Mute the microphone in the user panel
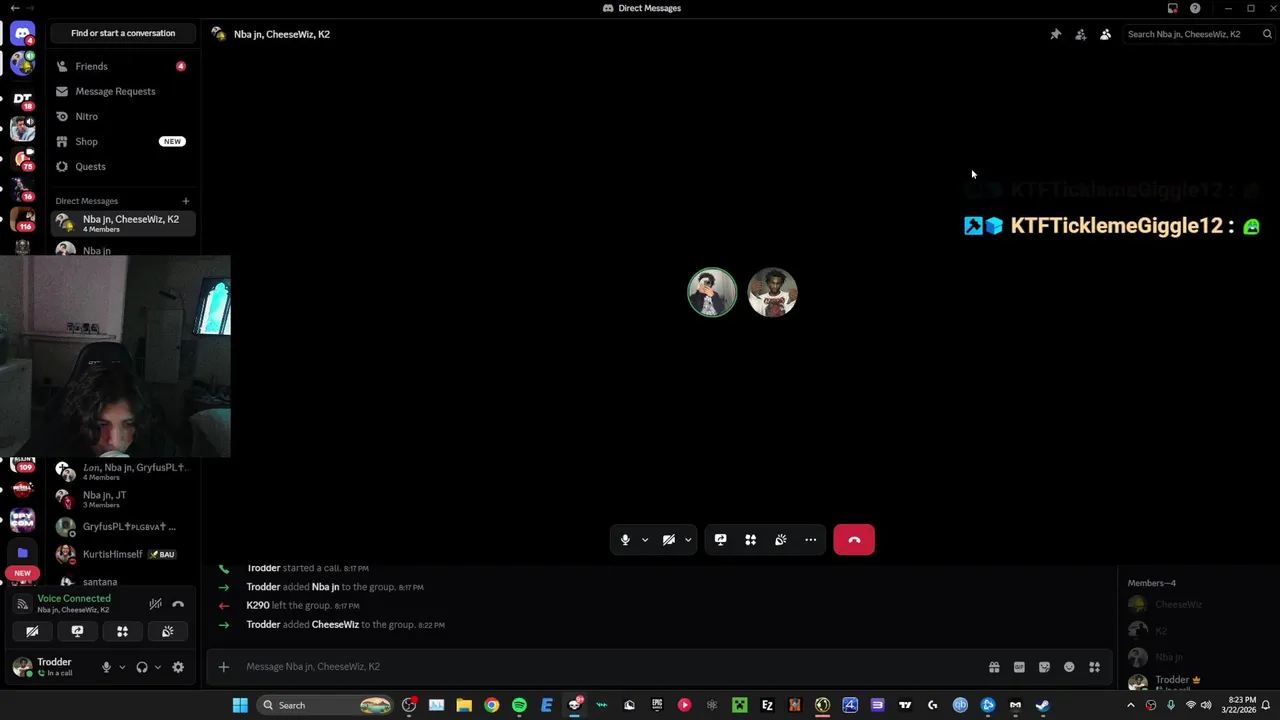The height and width of the screenshot is (720, 1280). coord(106,667)
